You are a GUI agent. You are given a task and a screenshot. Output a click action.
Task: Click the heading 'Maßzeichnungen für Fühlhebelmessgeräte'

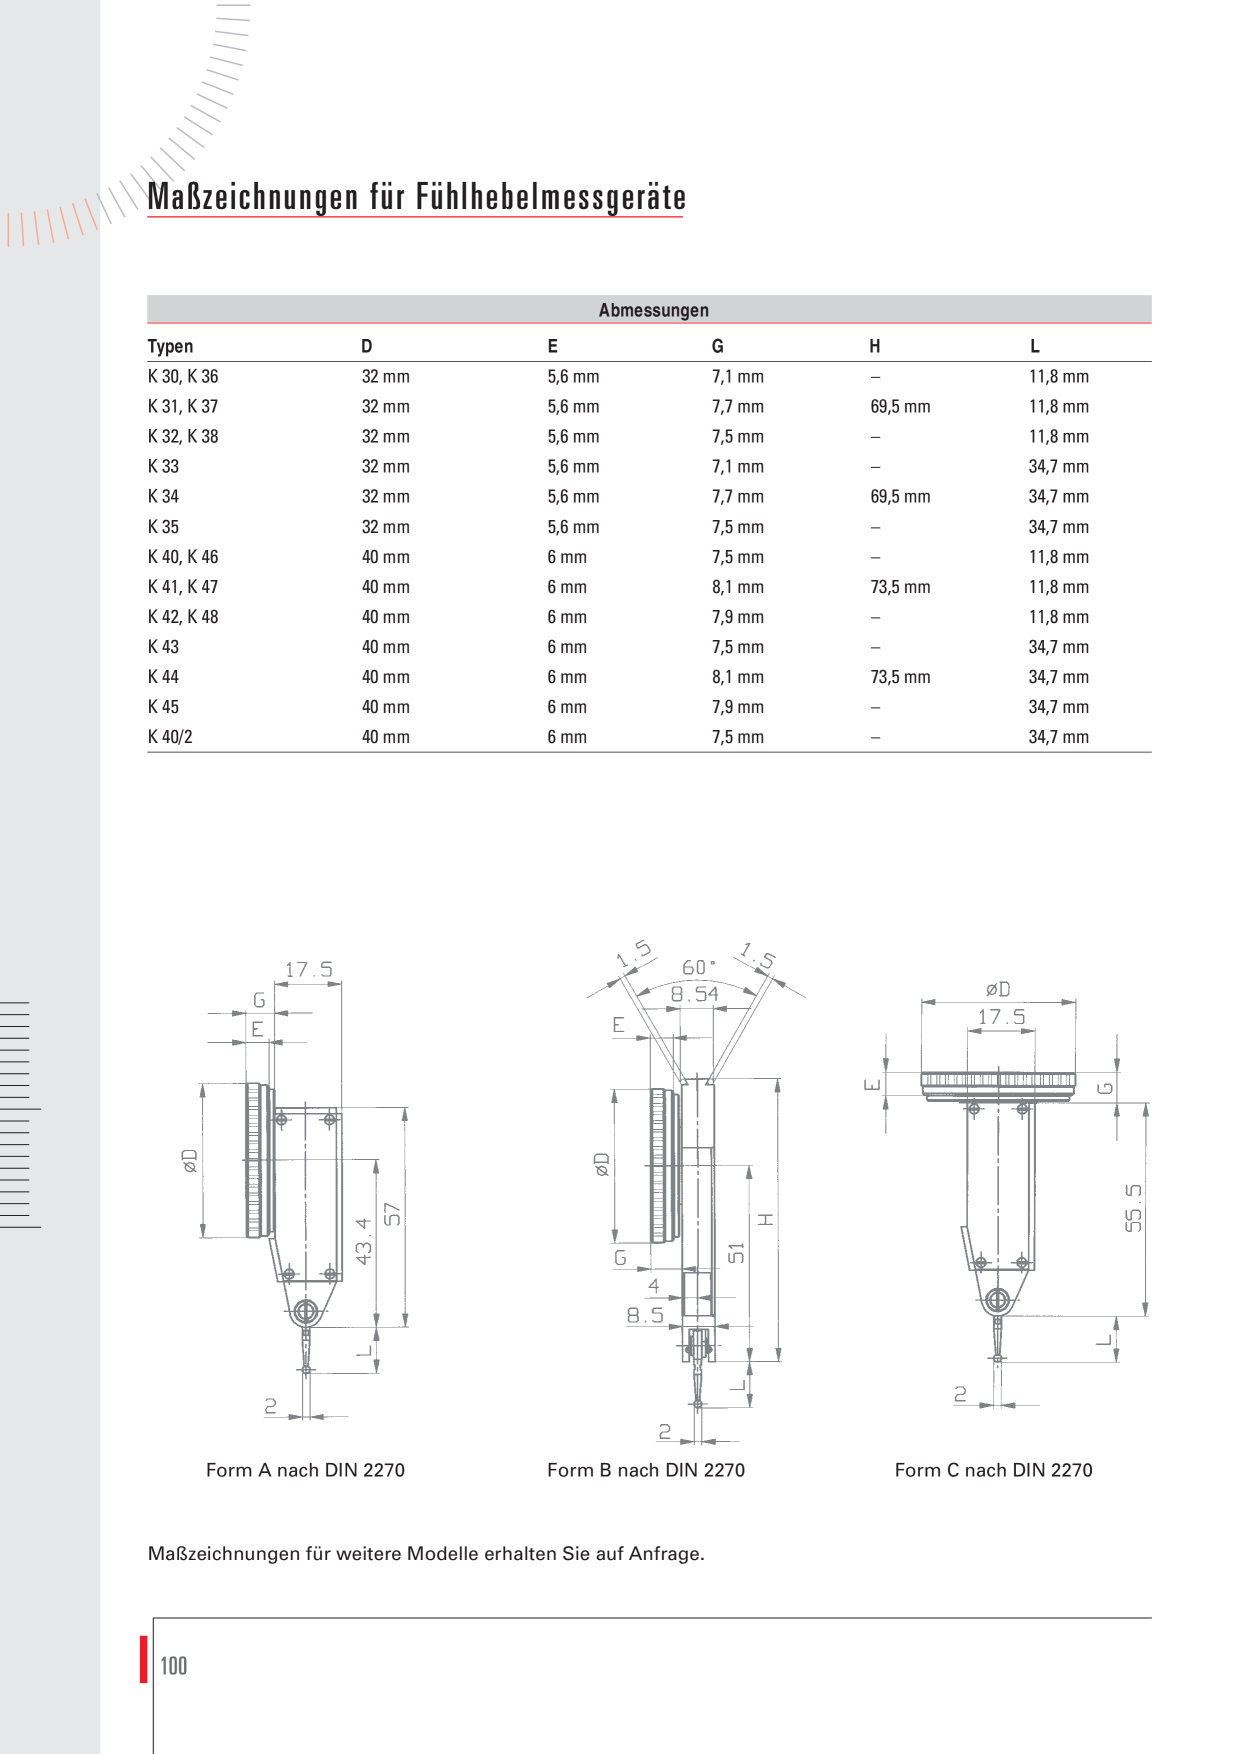tap(416, 197)
